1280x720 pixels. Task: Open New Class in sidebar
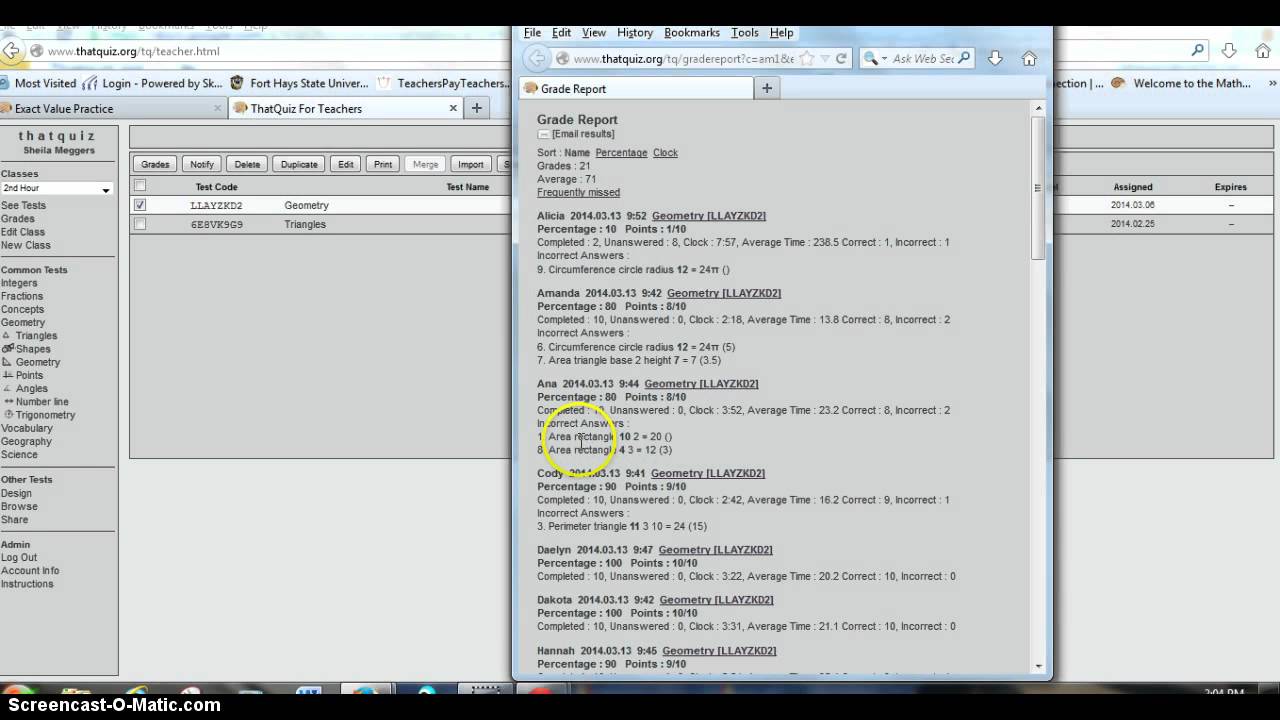click(x=25, y=245)
